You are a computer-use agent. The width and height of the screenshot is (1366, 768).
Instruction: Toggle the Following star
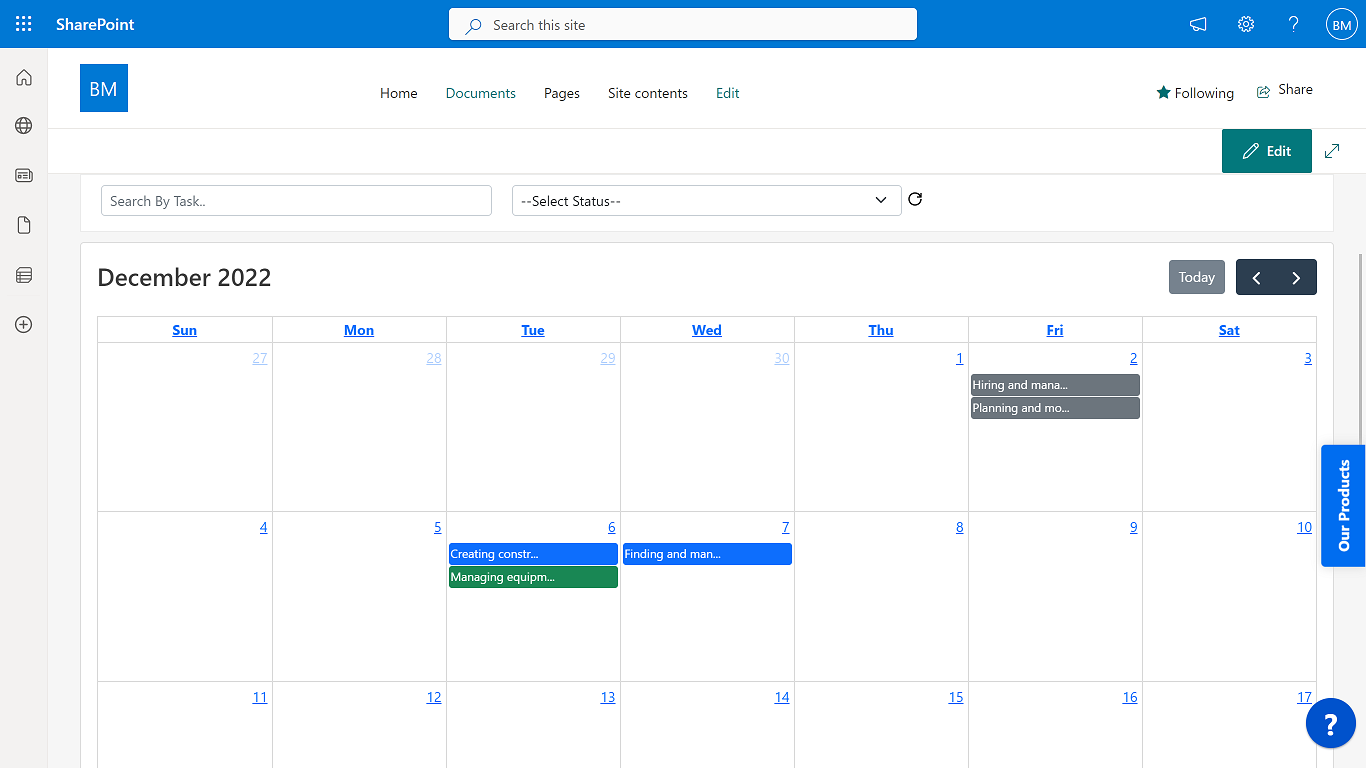(x=1195, y=92)
